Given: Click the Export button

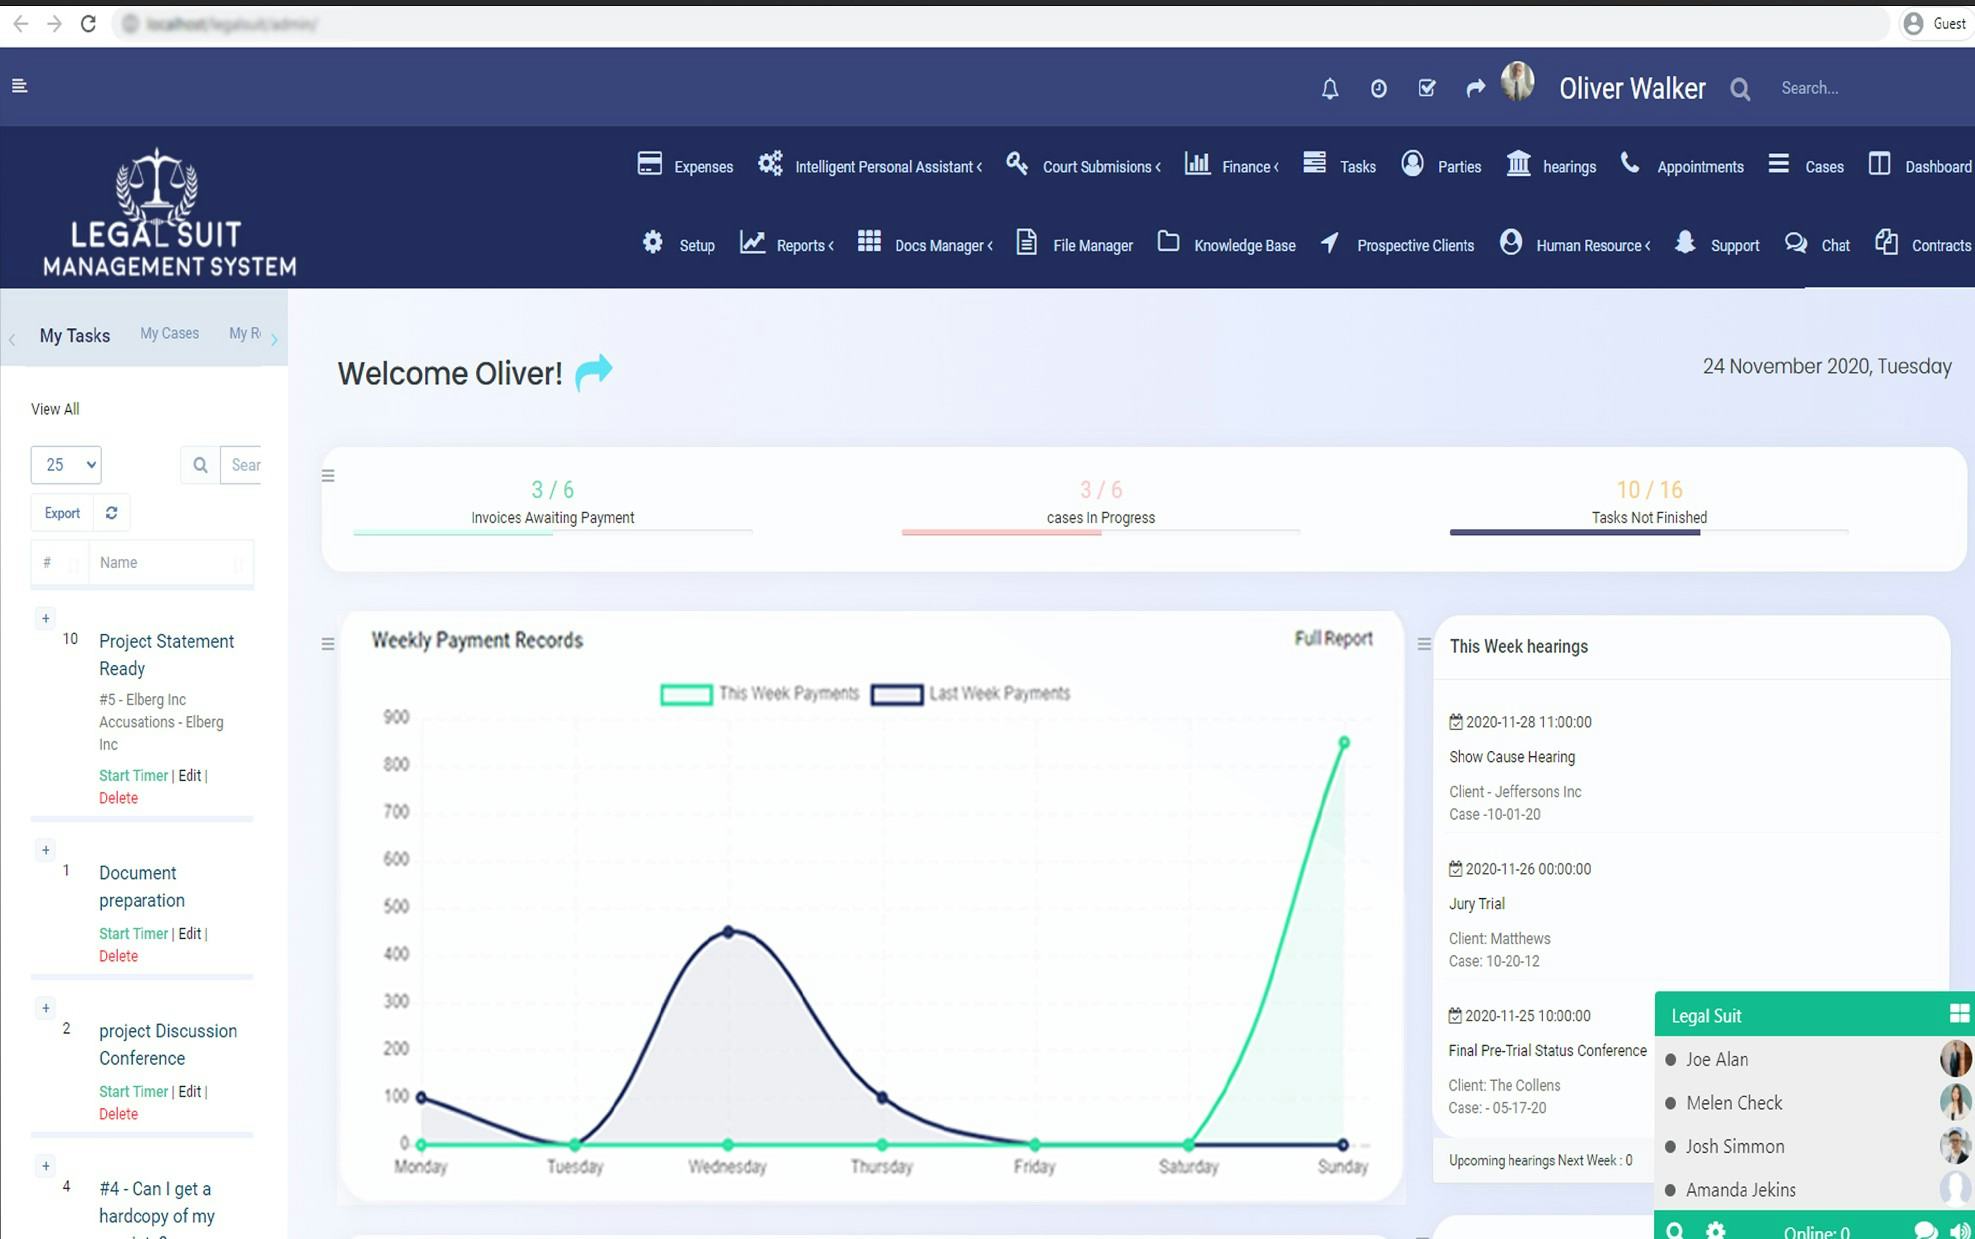Looking at the screenshot, I should 60,512.
